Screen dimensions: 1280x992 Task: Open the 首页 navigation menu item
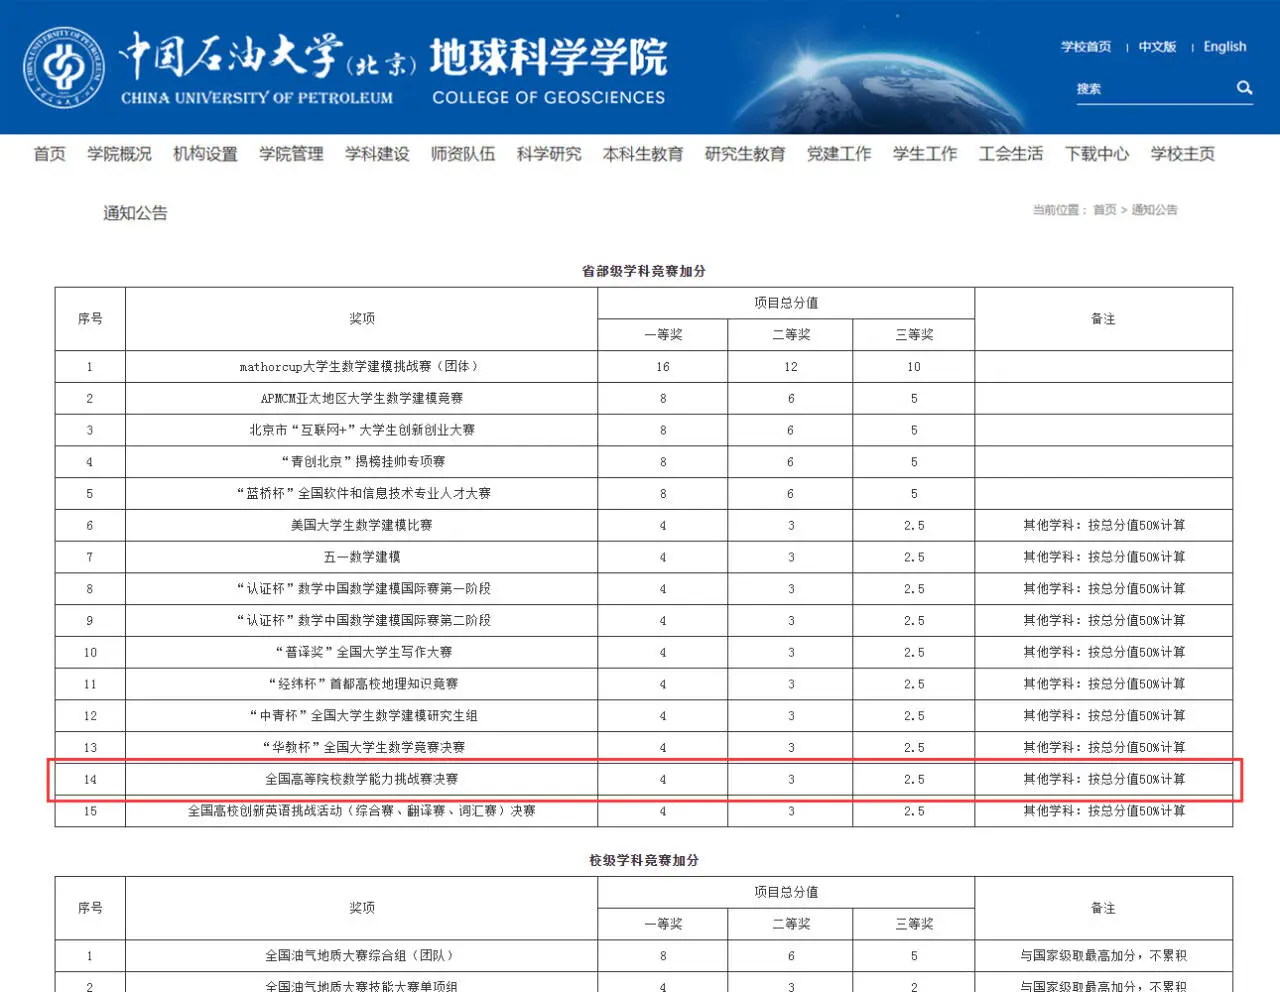pyautogui.click(x=49, y=154)
